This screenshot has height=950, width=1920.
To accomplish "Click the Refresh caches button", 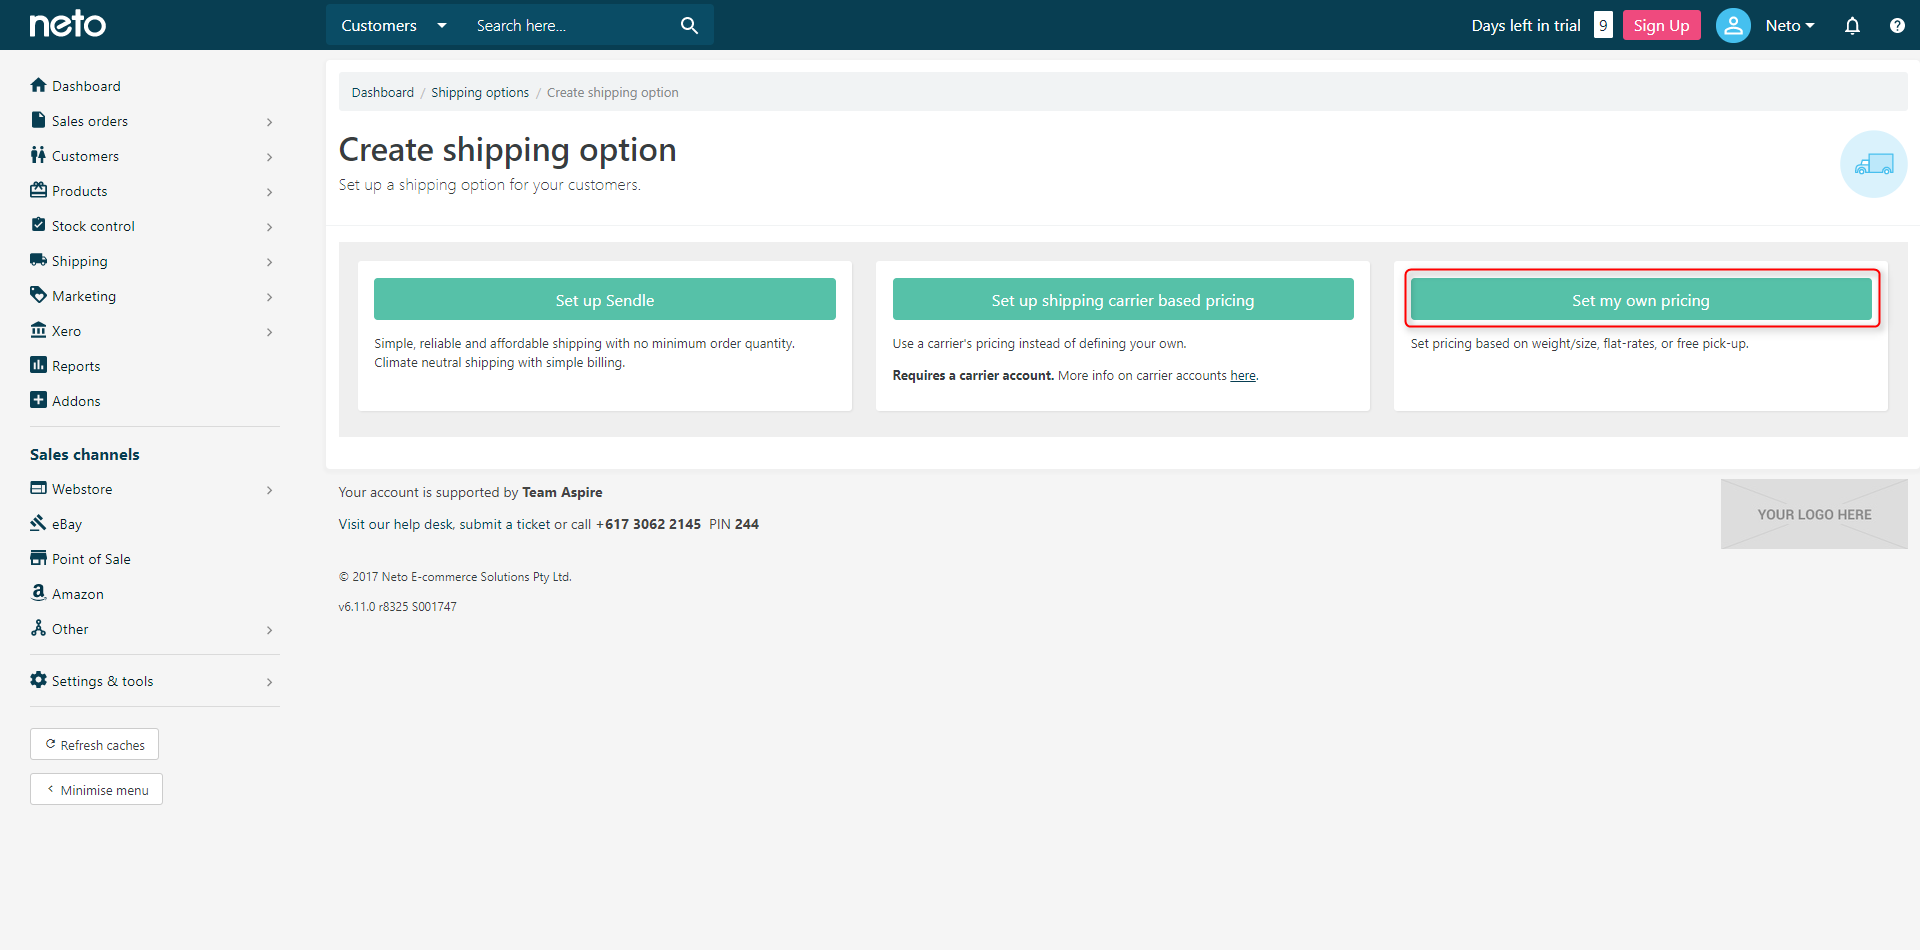I will click(x=94, y=744).
